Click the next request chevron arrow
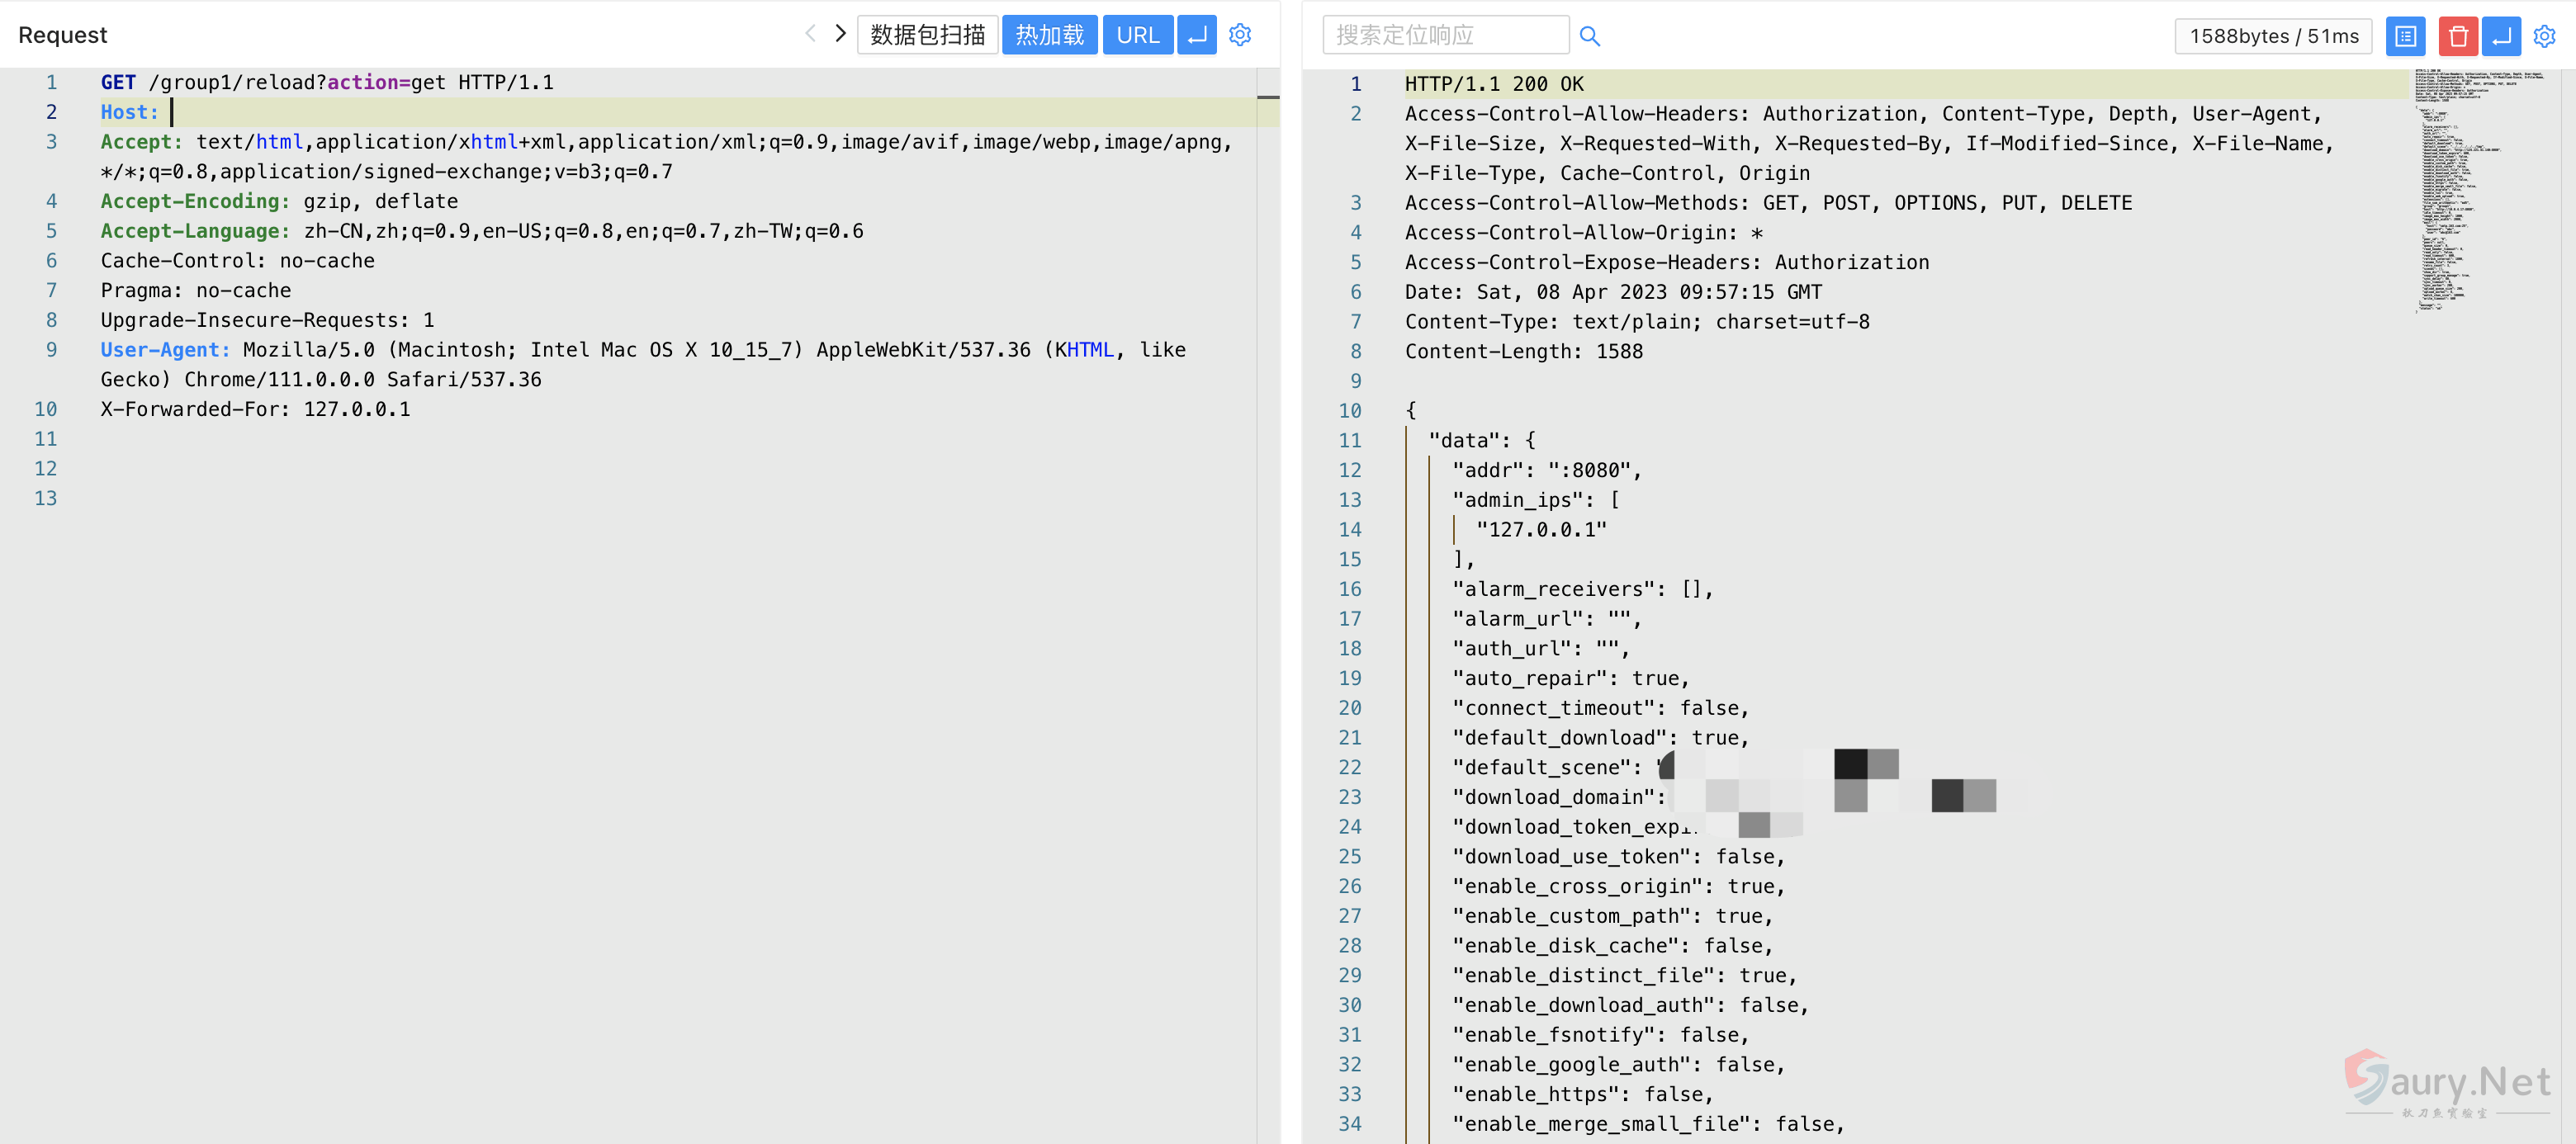The image size is (2576, 1144). click(x=840, y=34)
